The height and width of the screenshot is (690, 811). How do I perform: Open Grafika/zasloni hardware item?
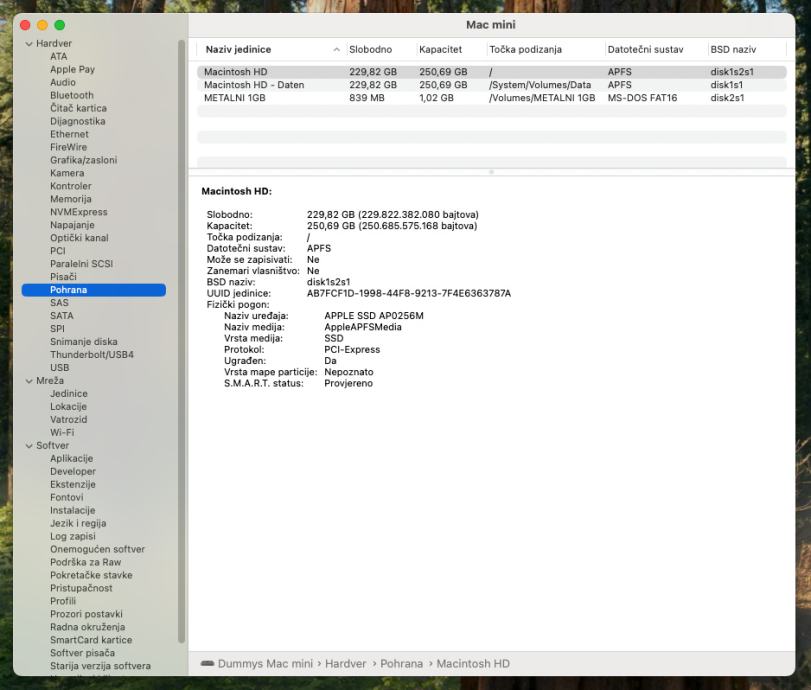(x=83, y=160)
